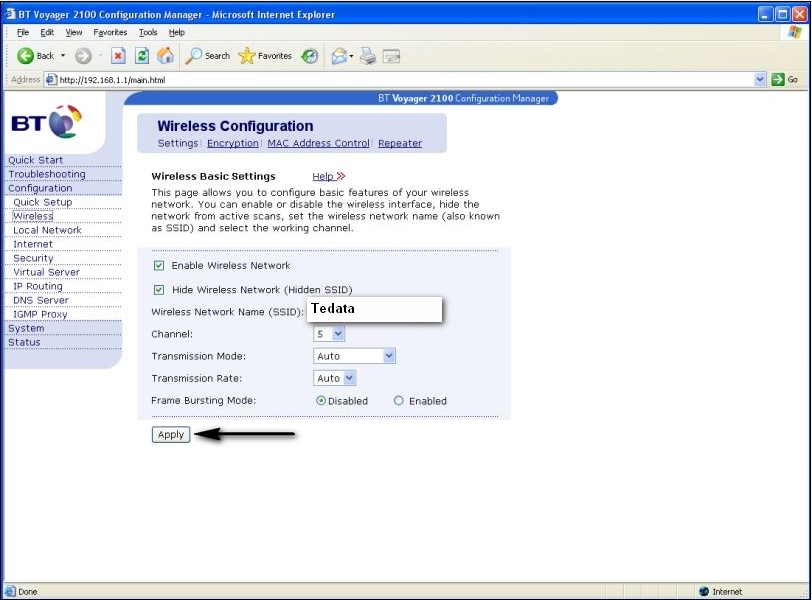Open the Search pane in toolbar
The image size is (812, 600).
[208, 55]
